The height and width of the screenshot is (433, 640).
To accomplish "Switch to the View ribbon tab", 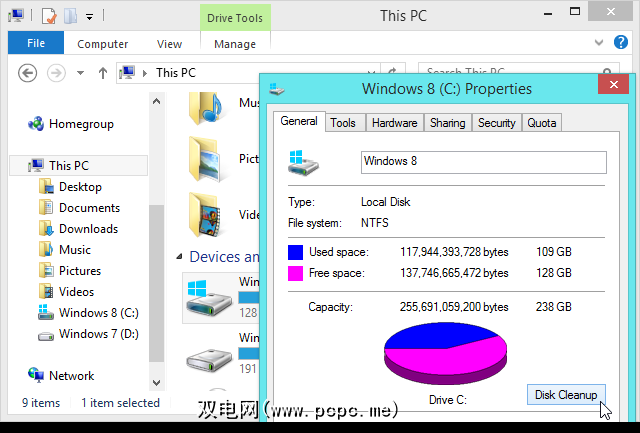I will pyautogui.click(x=169, y=44).
